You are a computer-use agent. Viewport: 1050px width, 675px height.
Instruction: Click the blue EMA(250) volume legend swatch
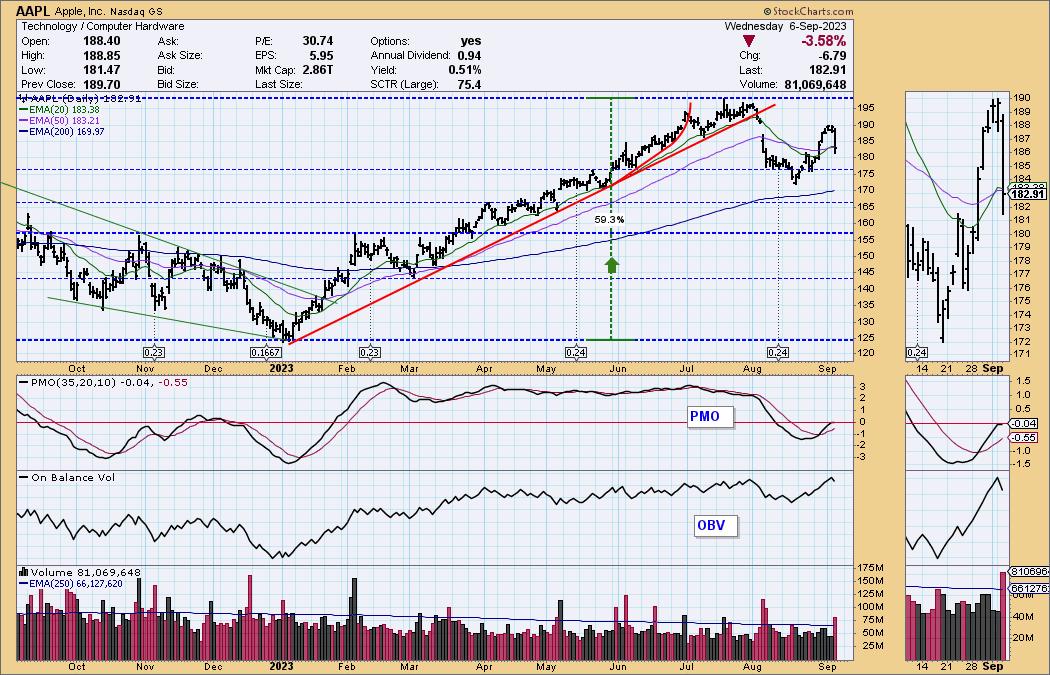[23, 584]
